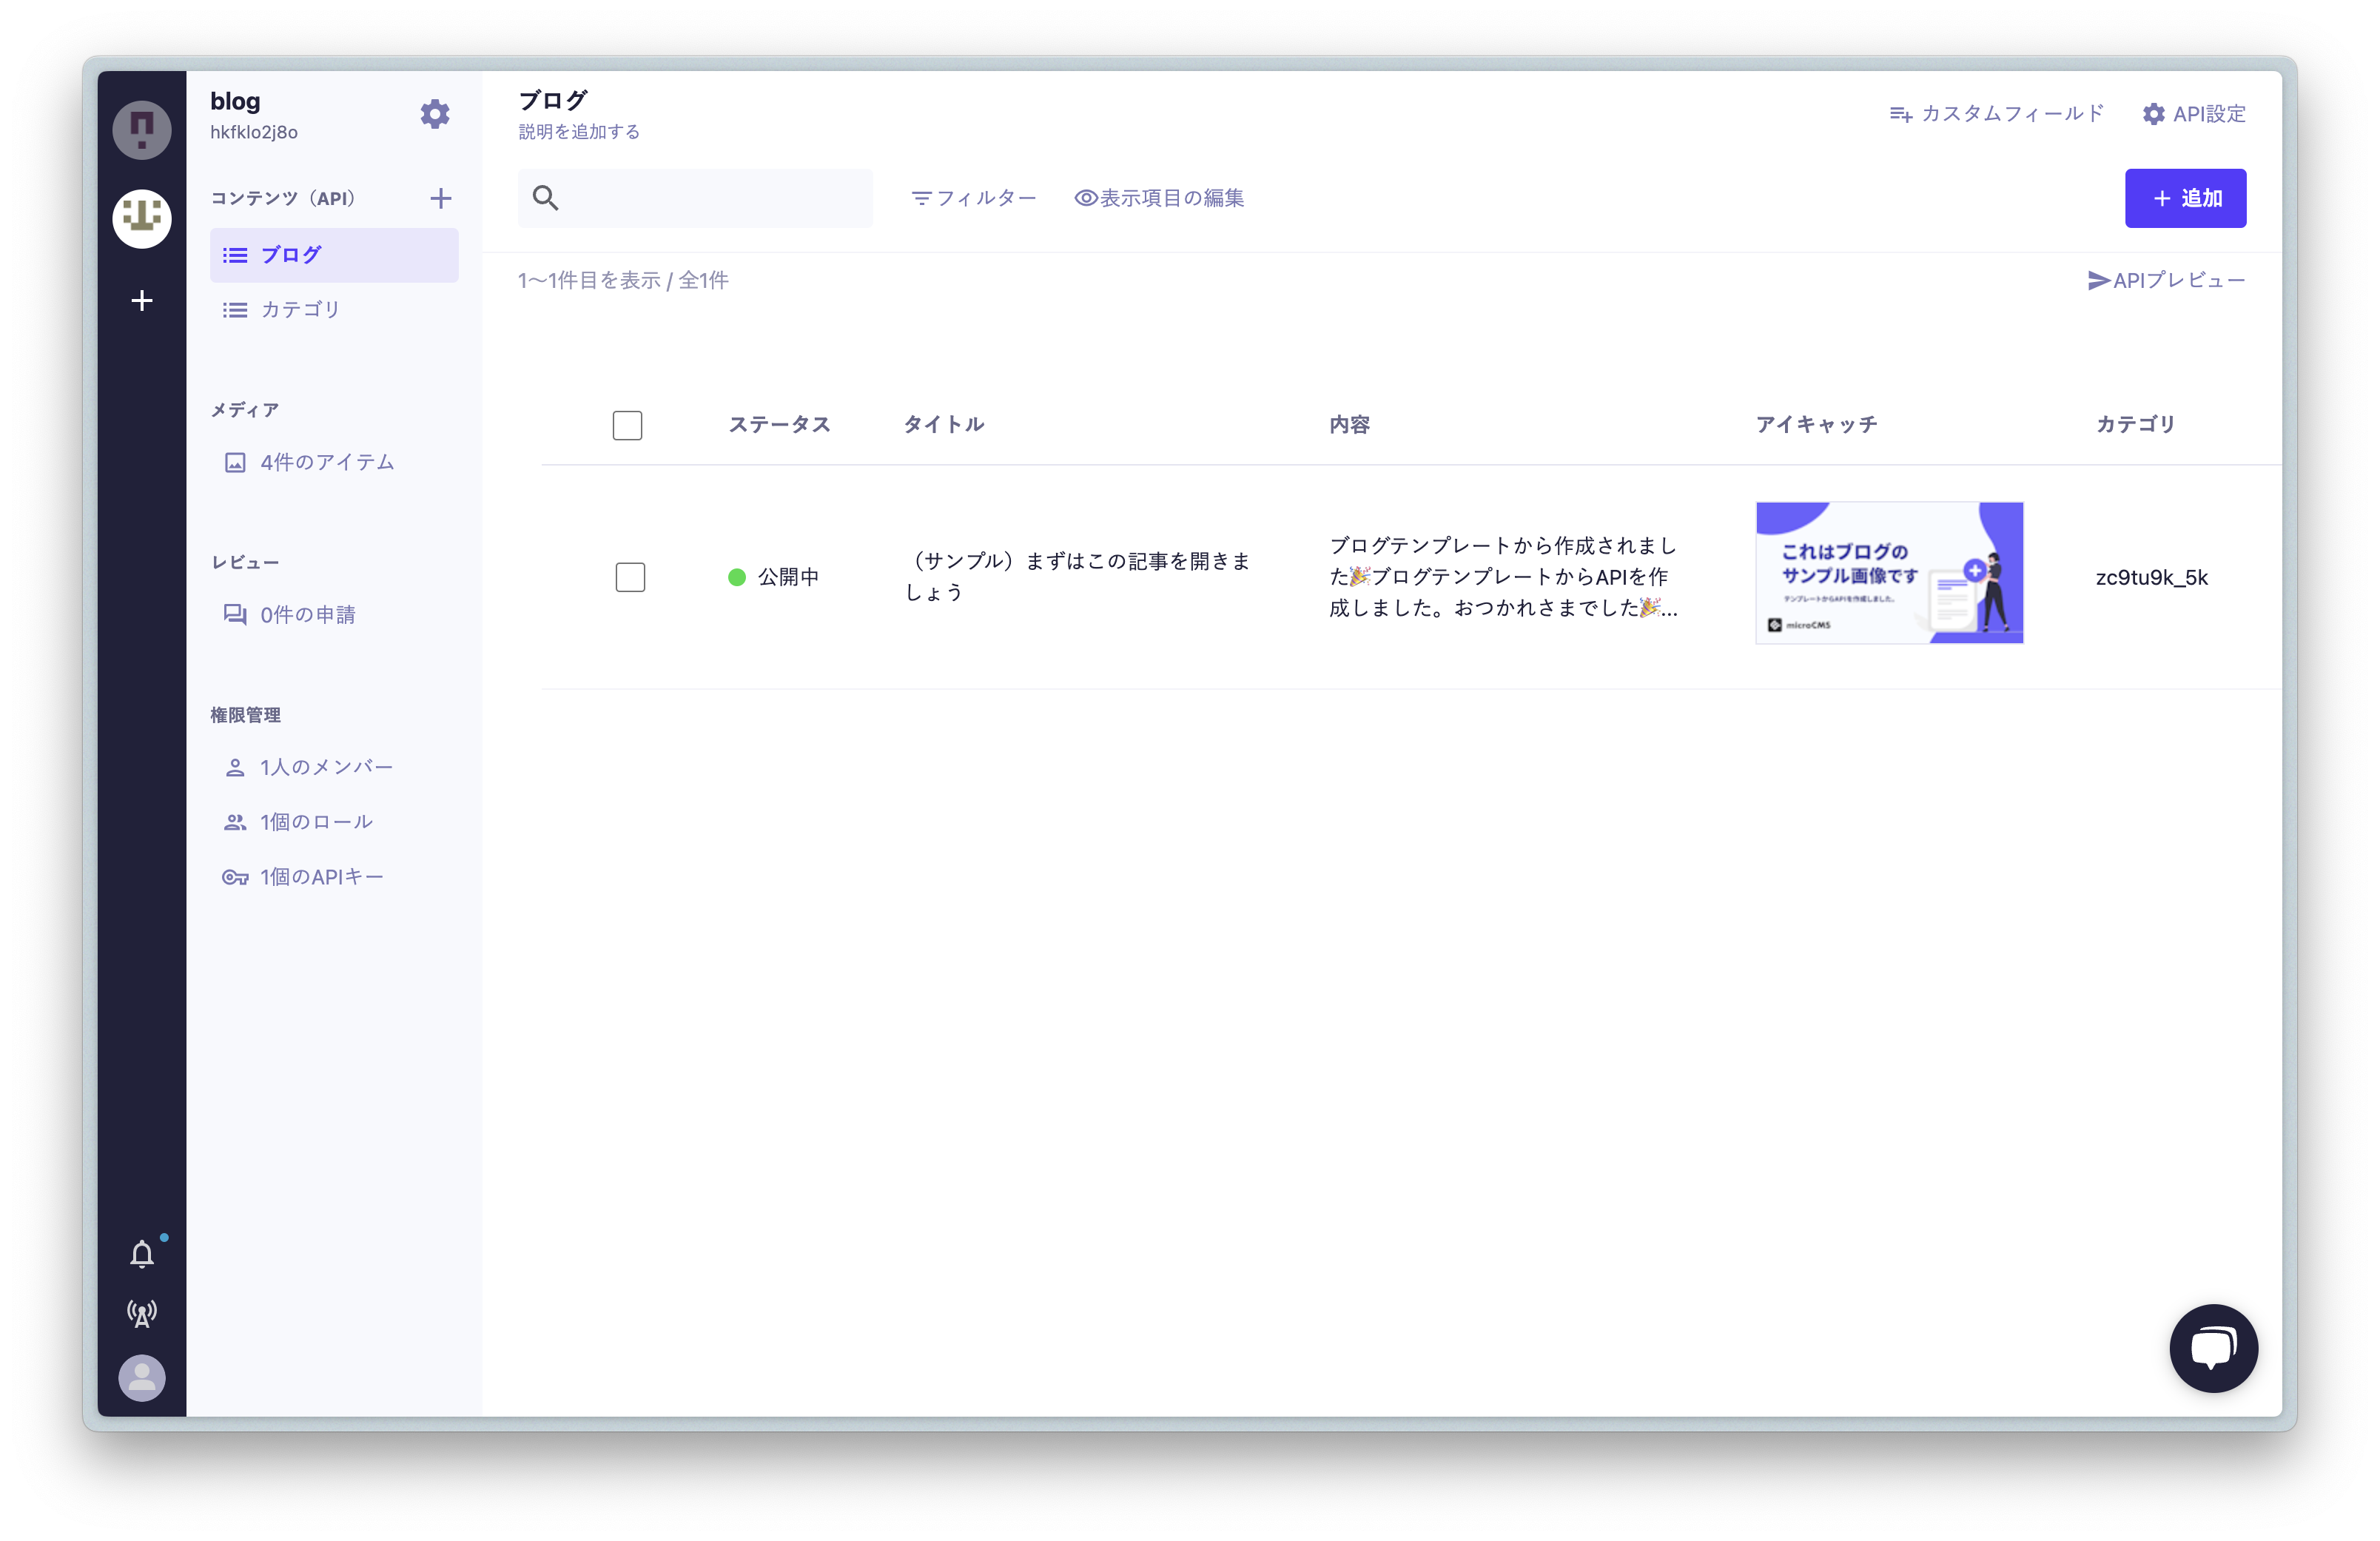
Task: Check the sample article row checkbox
Action: click(630, 577)
